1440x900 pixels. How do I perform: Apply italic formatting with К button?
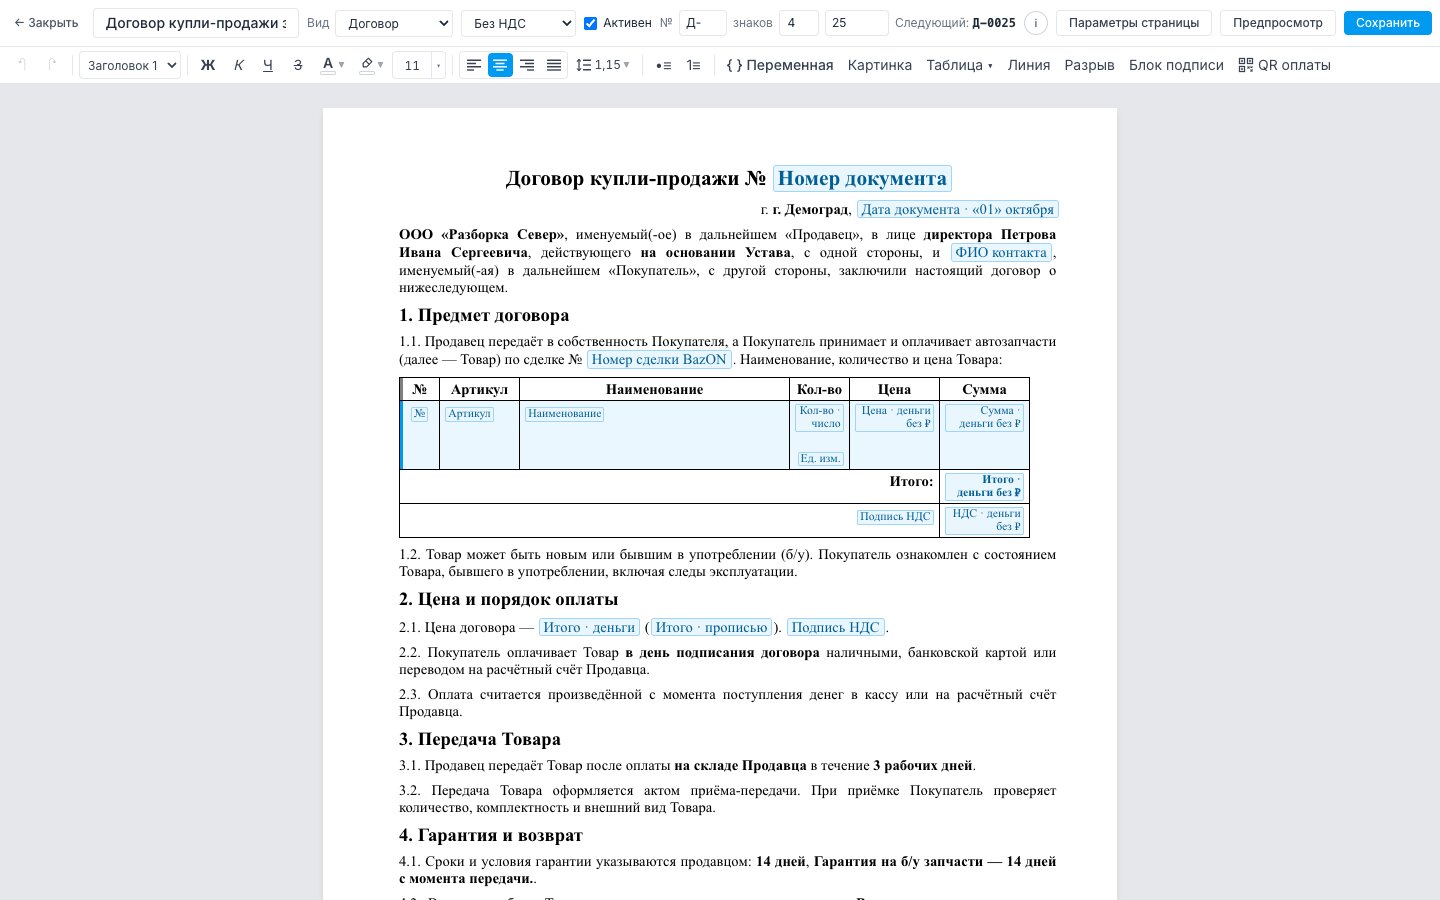[238, 65]
